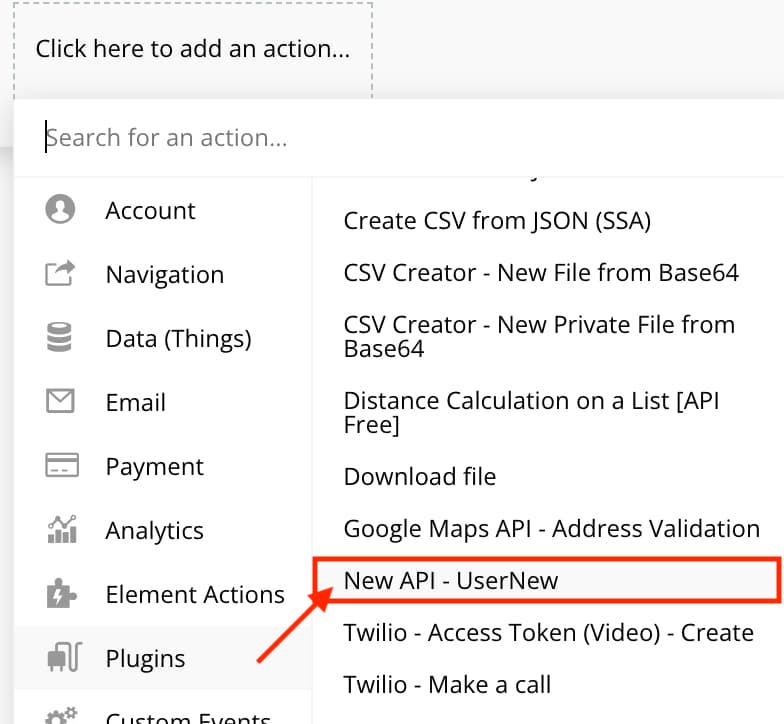Click 'Click here to add an action' box
784x724 pixels.
193,50
